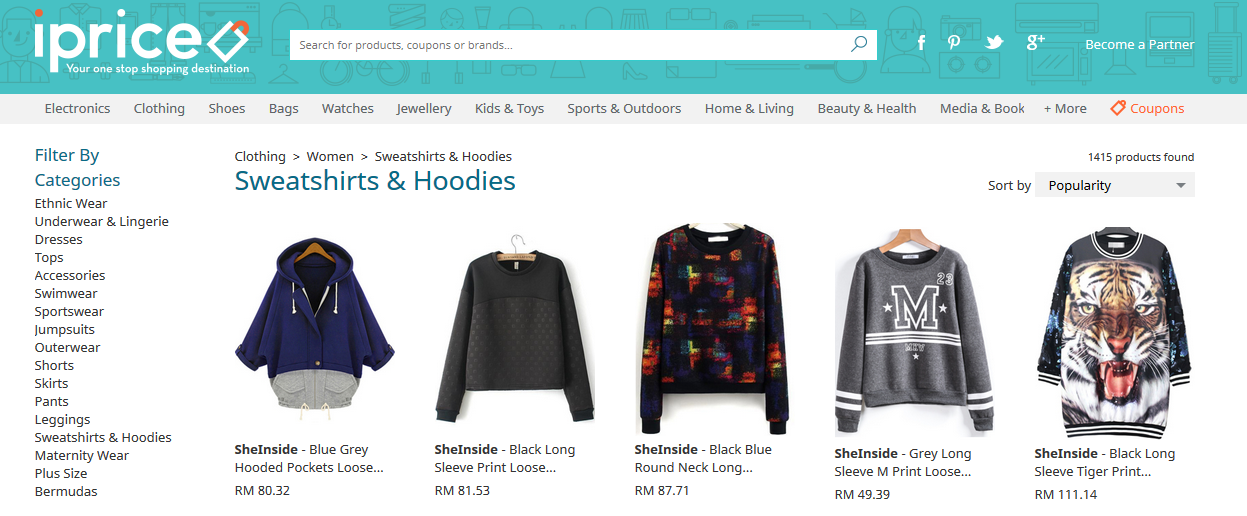Open the tiger print sweatshirt image
The image size is (1247, 516).
(x=1114, y=329)
